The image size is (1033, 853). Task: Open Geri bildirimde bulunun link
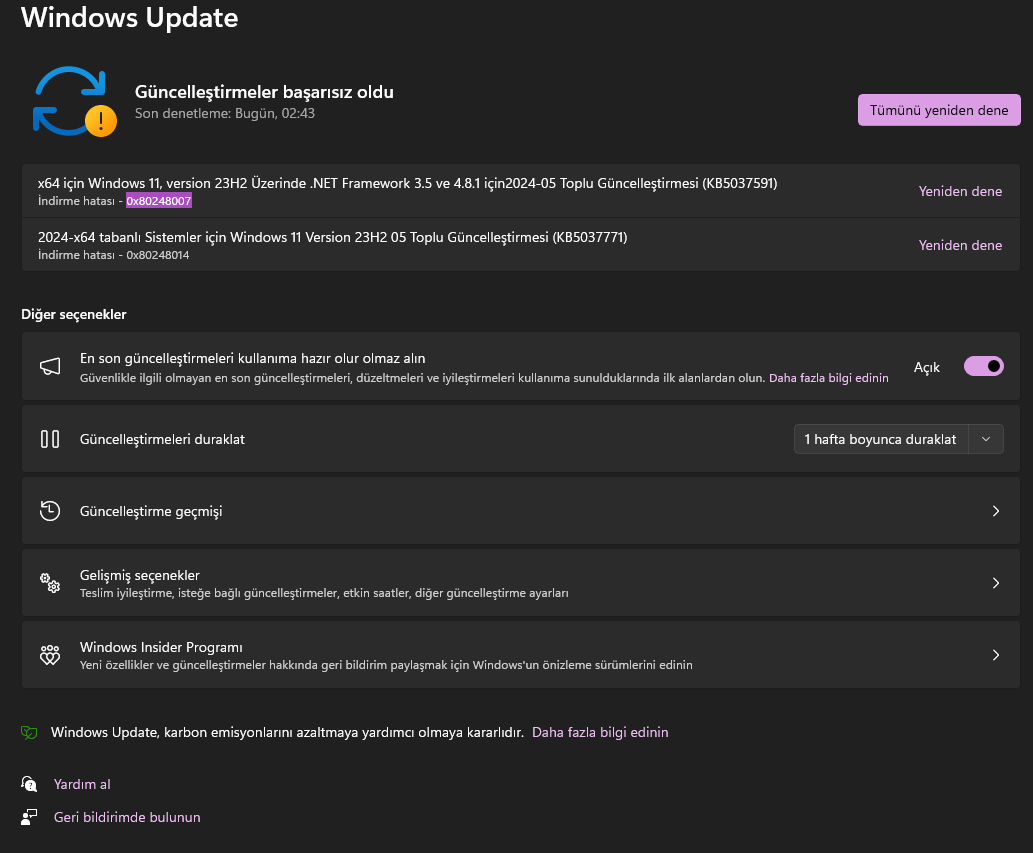[x=126, y=817]
